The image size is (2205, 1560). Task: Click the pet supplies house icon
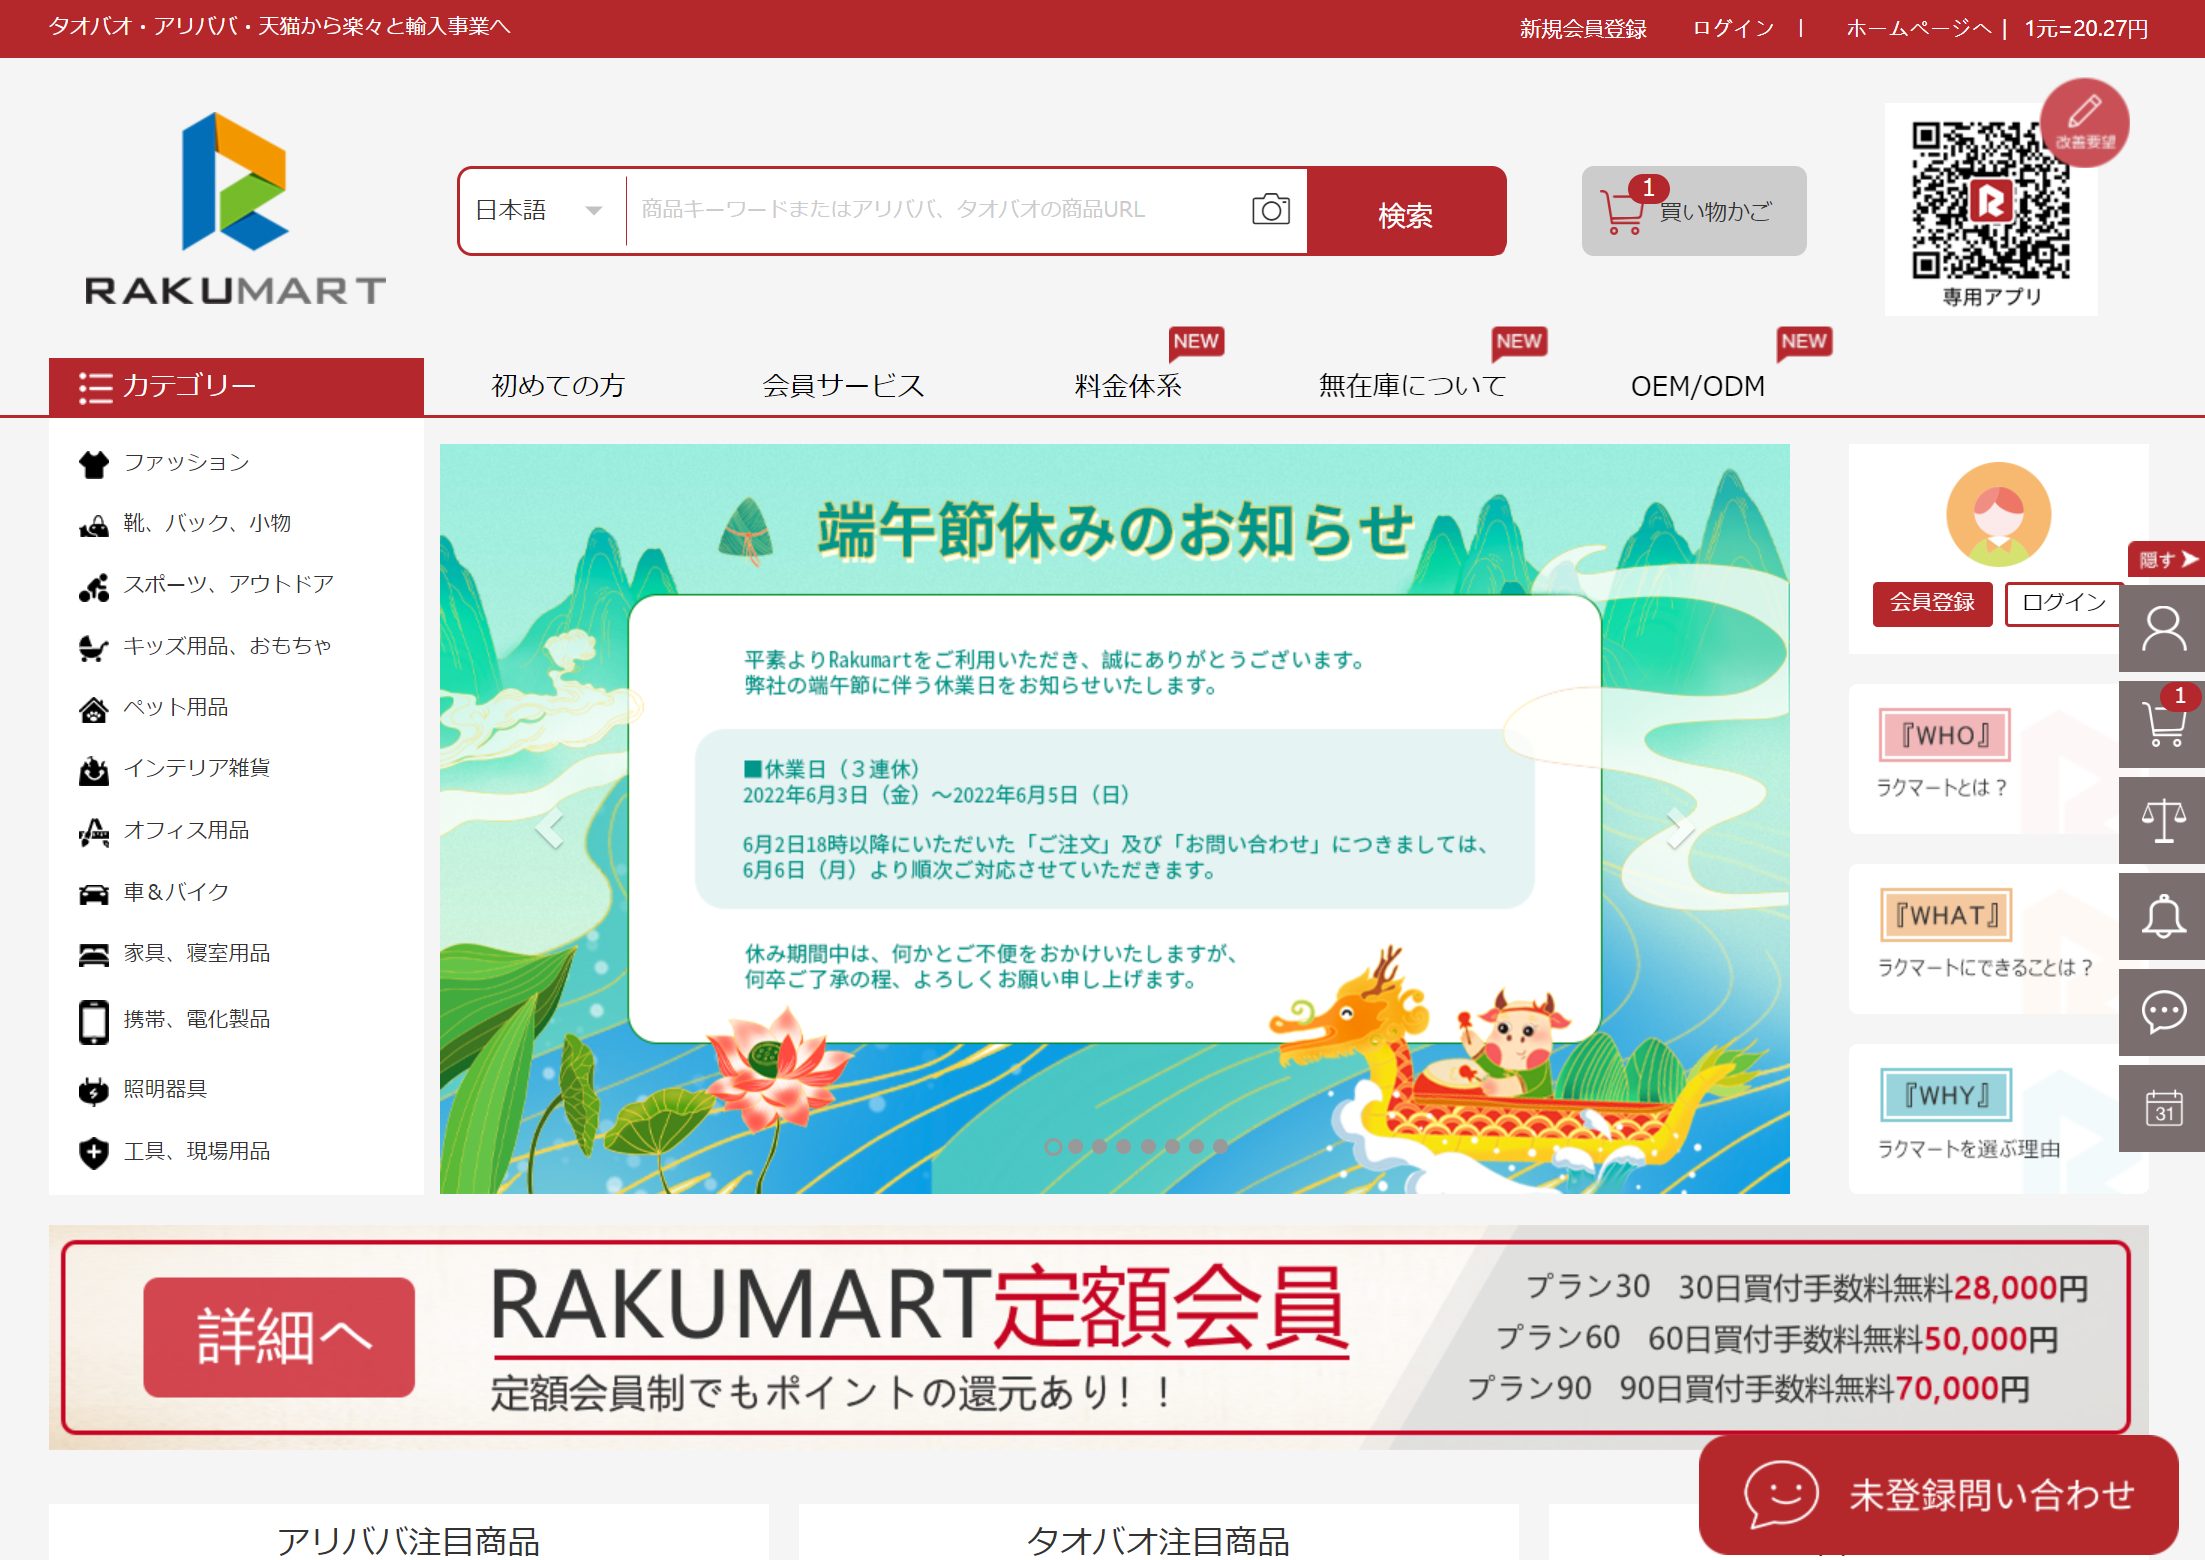point(94,709)
